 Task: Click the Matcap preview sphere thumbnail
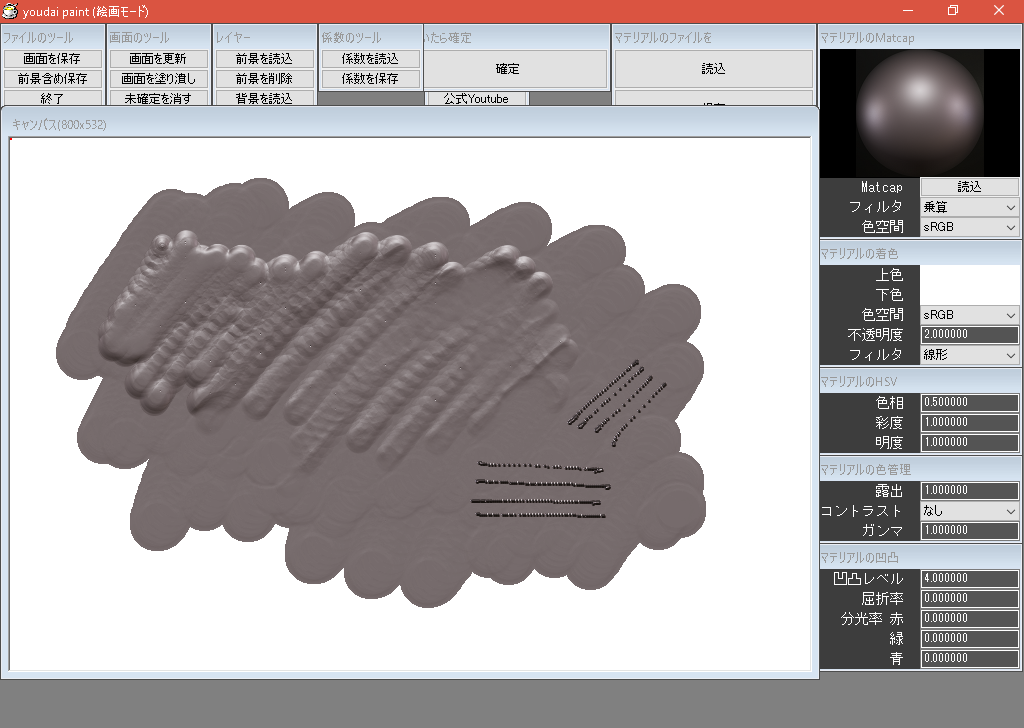pyautogui.click(x=918, y=112)
